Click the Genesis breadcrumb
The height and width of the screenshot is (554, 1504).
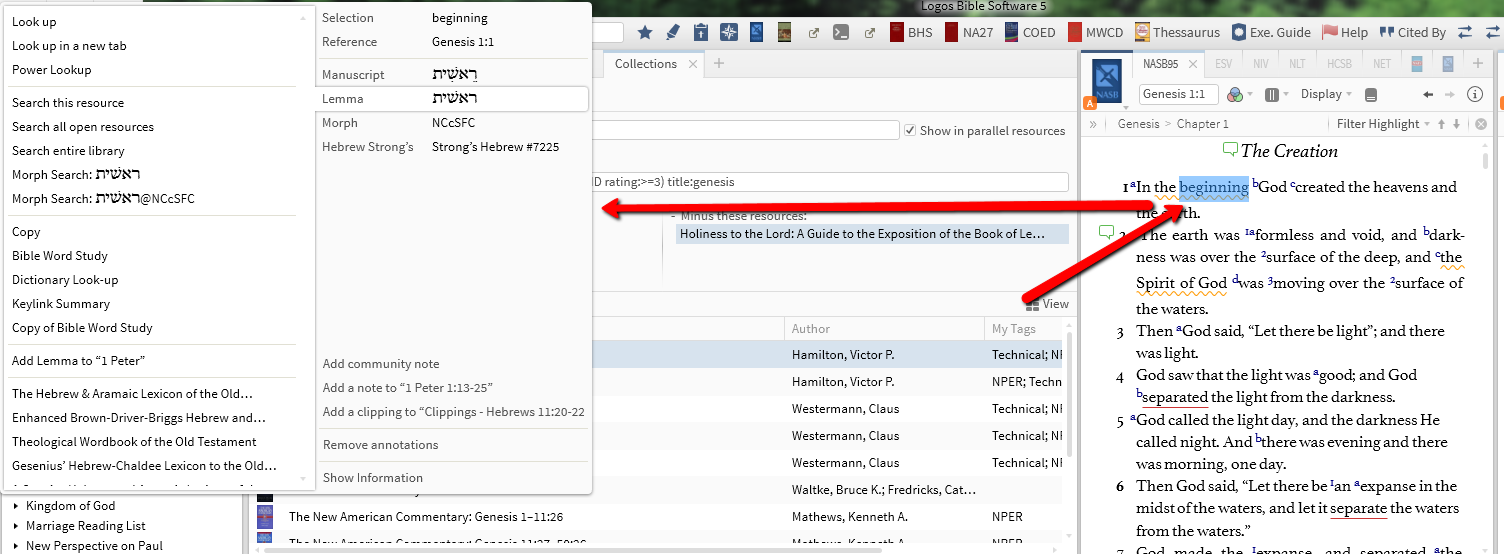[1138, 124]
